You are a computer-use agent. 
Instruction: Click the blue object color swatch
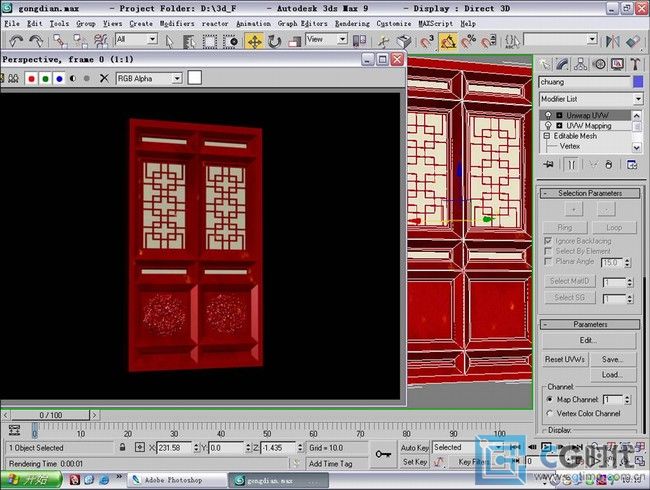click(x=638, y=82)
